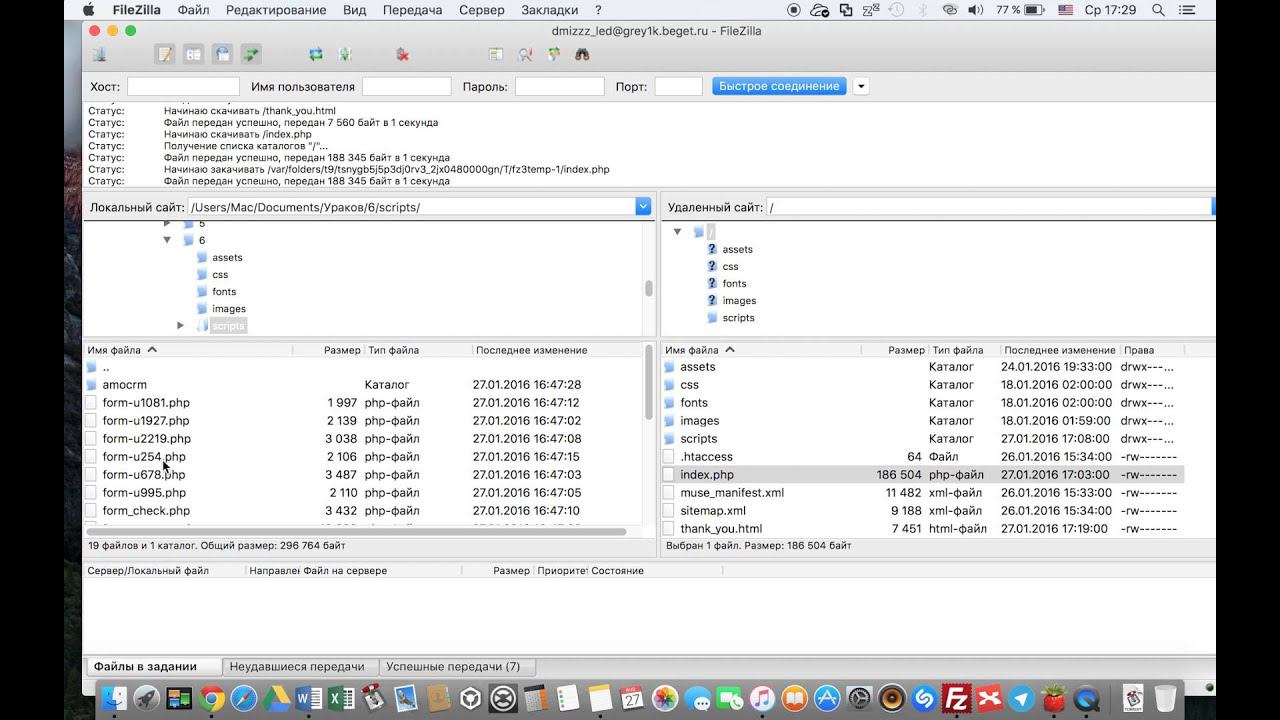The image size is (1280, 720).
Task: Open Google Drive from the Dock
Action: (x=277, y=698)
